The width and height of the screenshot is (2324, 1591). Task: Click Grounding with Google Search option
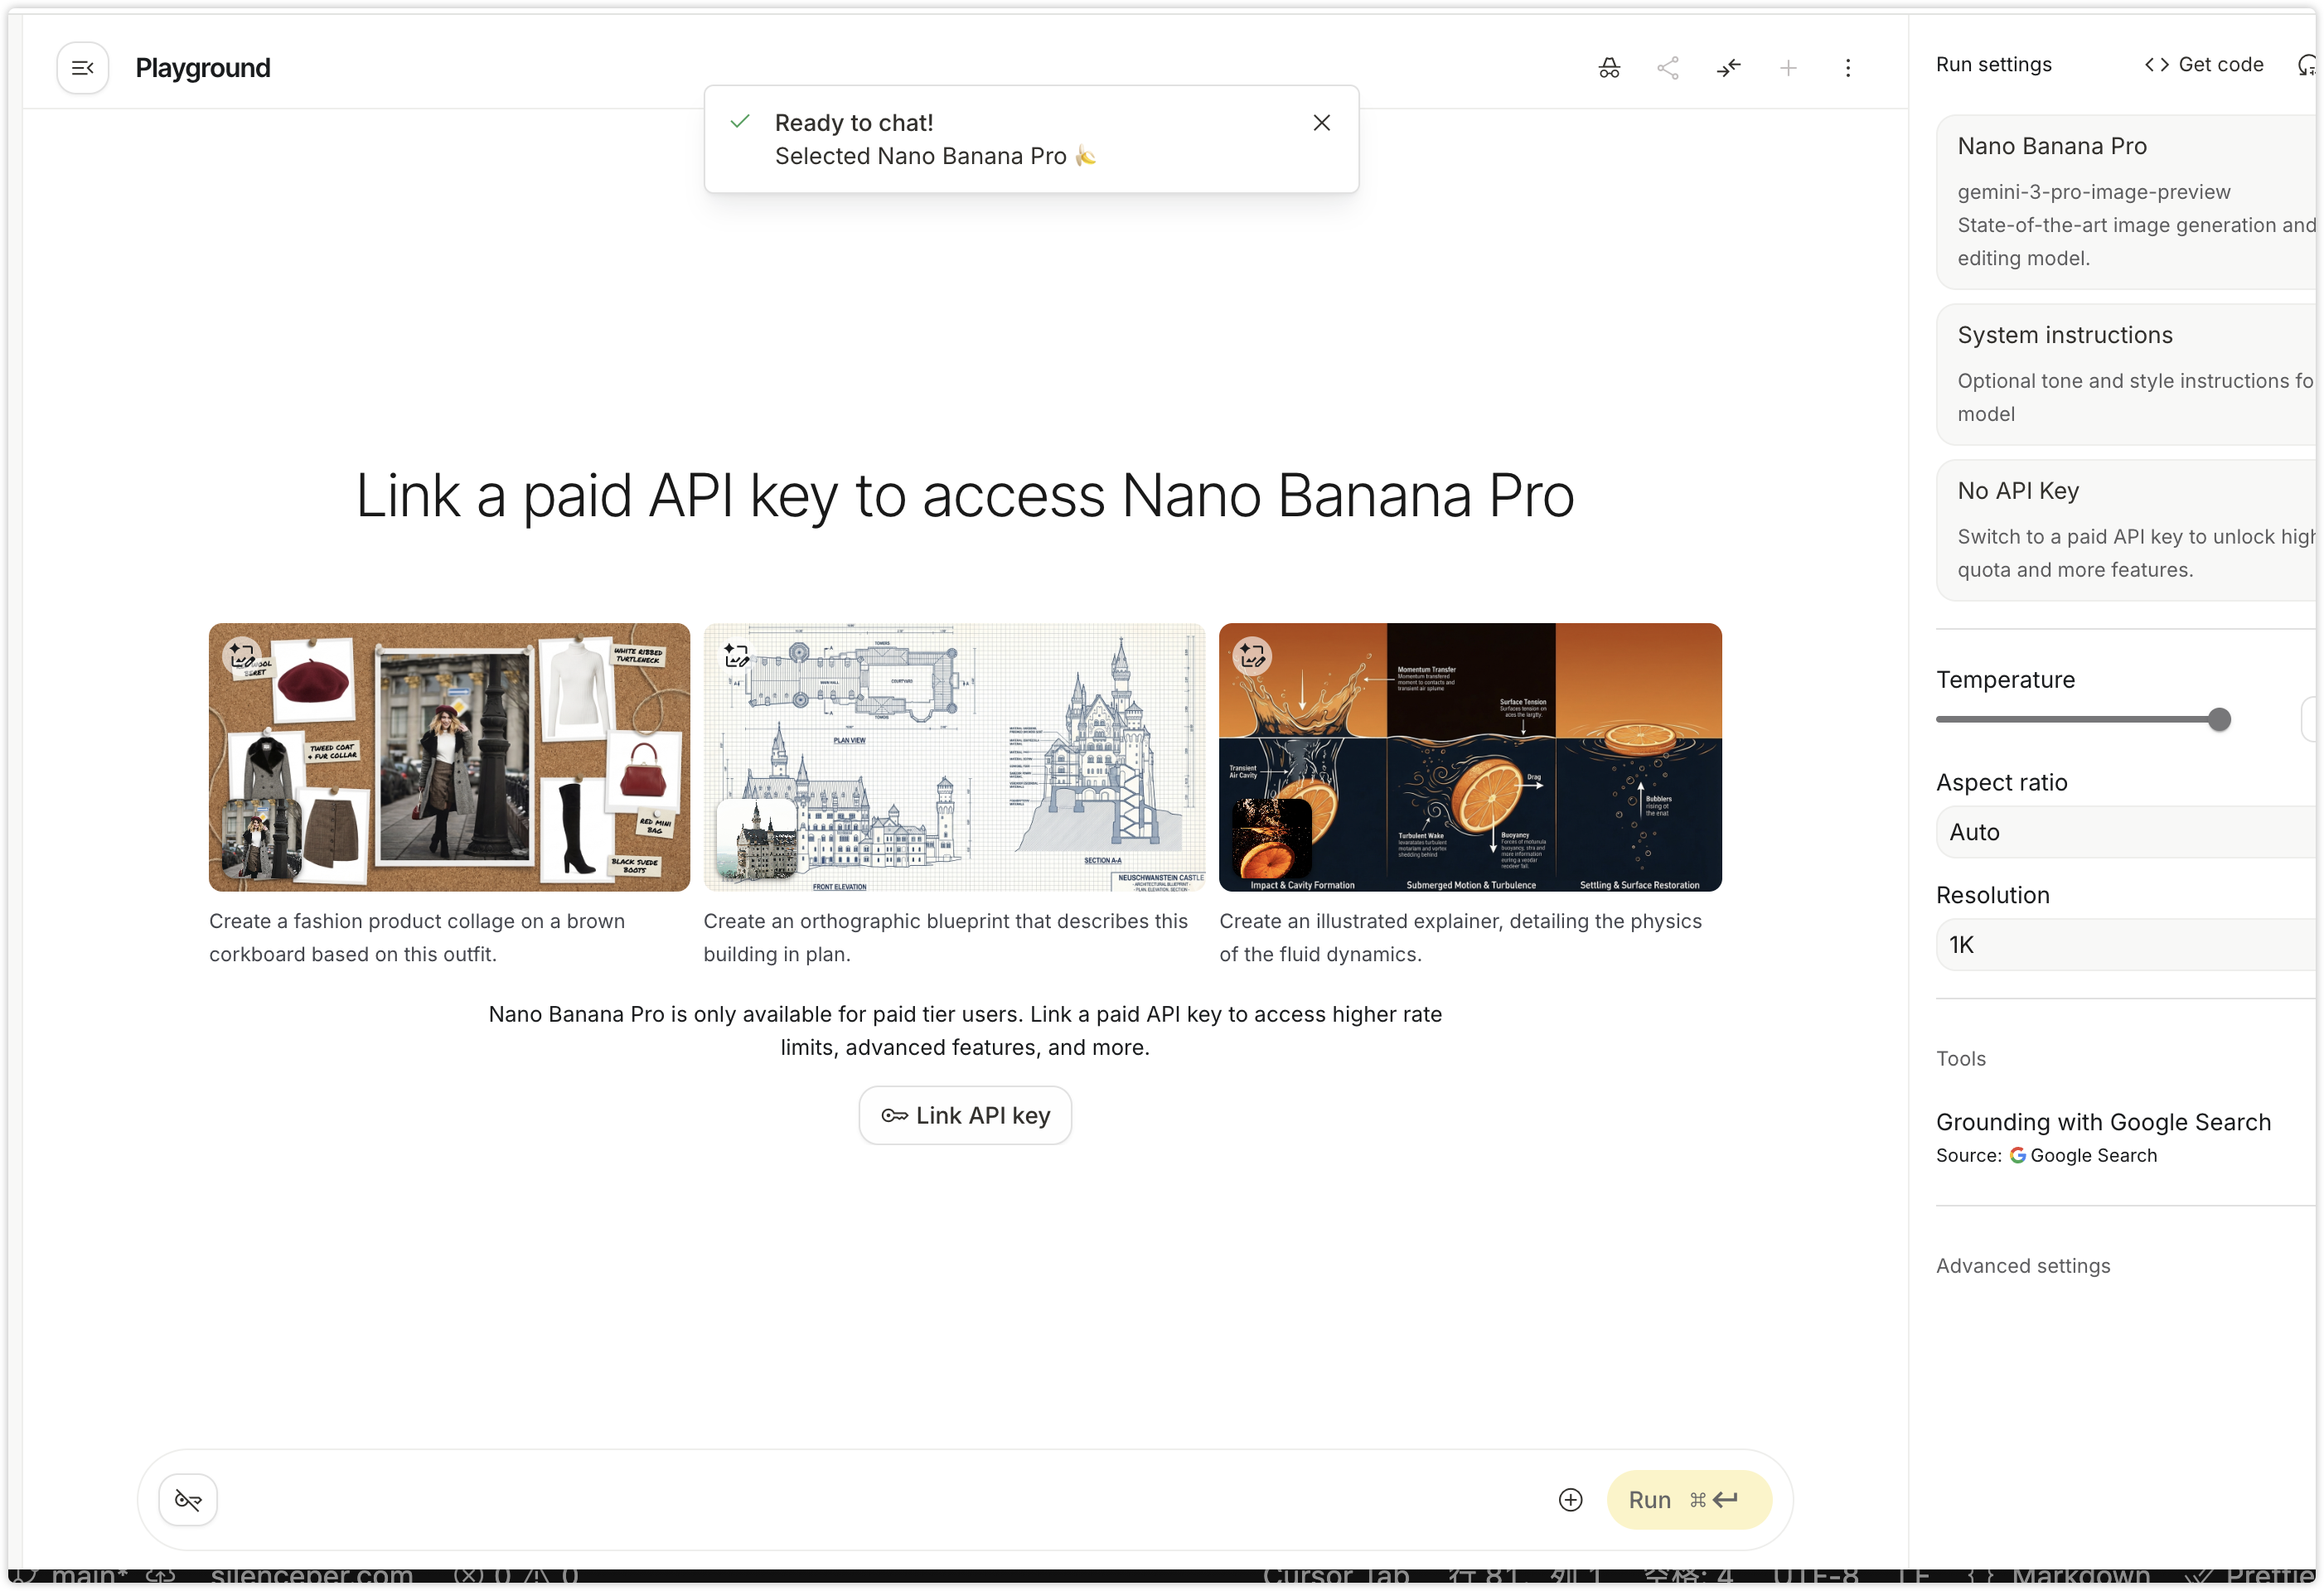pos(2103,1122)
